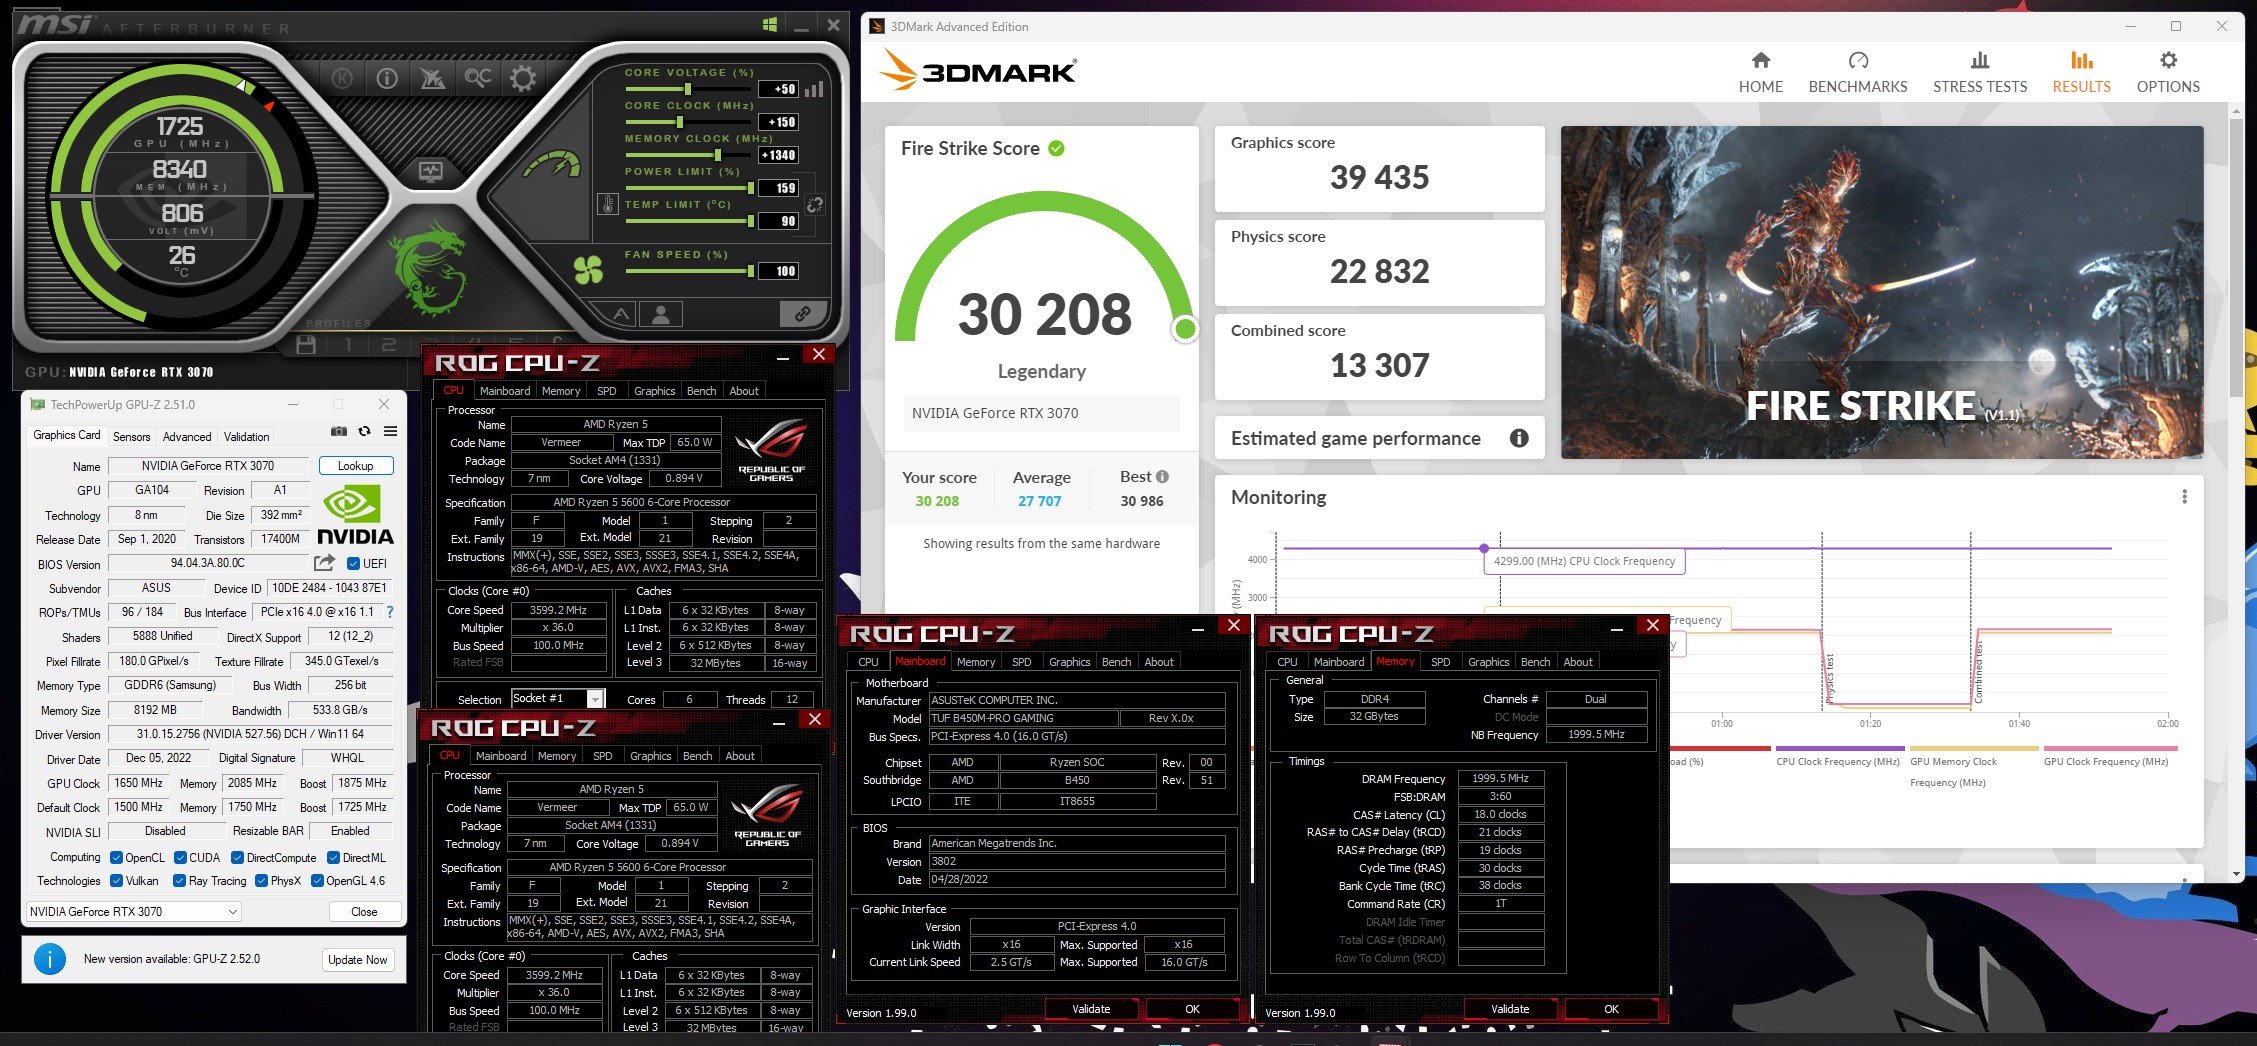
Task: Go to 3DMark HOME
Action: click(x=1760, y=73)
